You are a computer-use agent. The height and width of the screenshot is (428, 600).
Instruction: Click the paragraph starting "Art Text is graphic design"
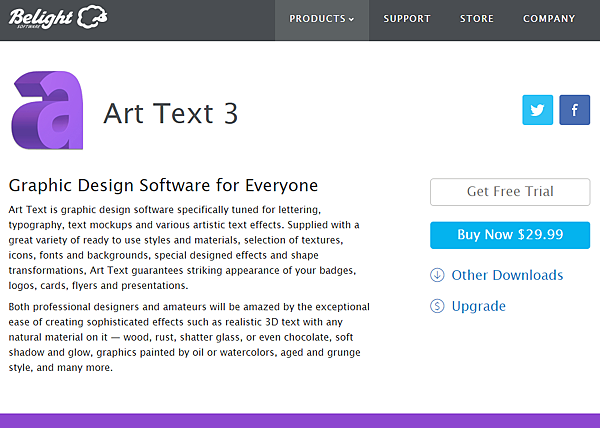coord(184,247)
